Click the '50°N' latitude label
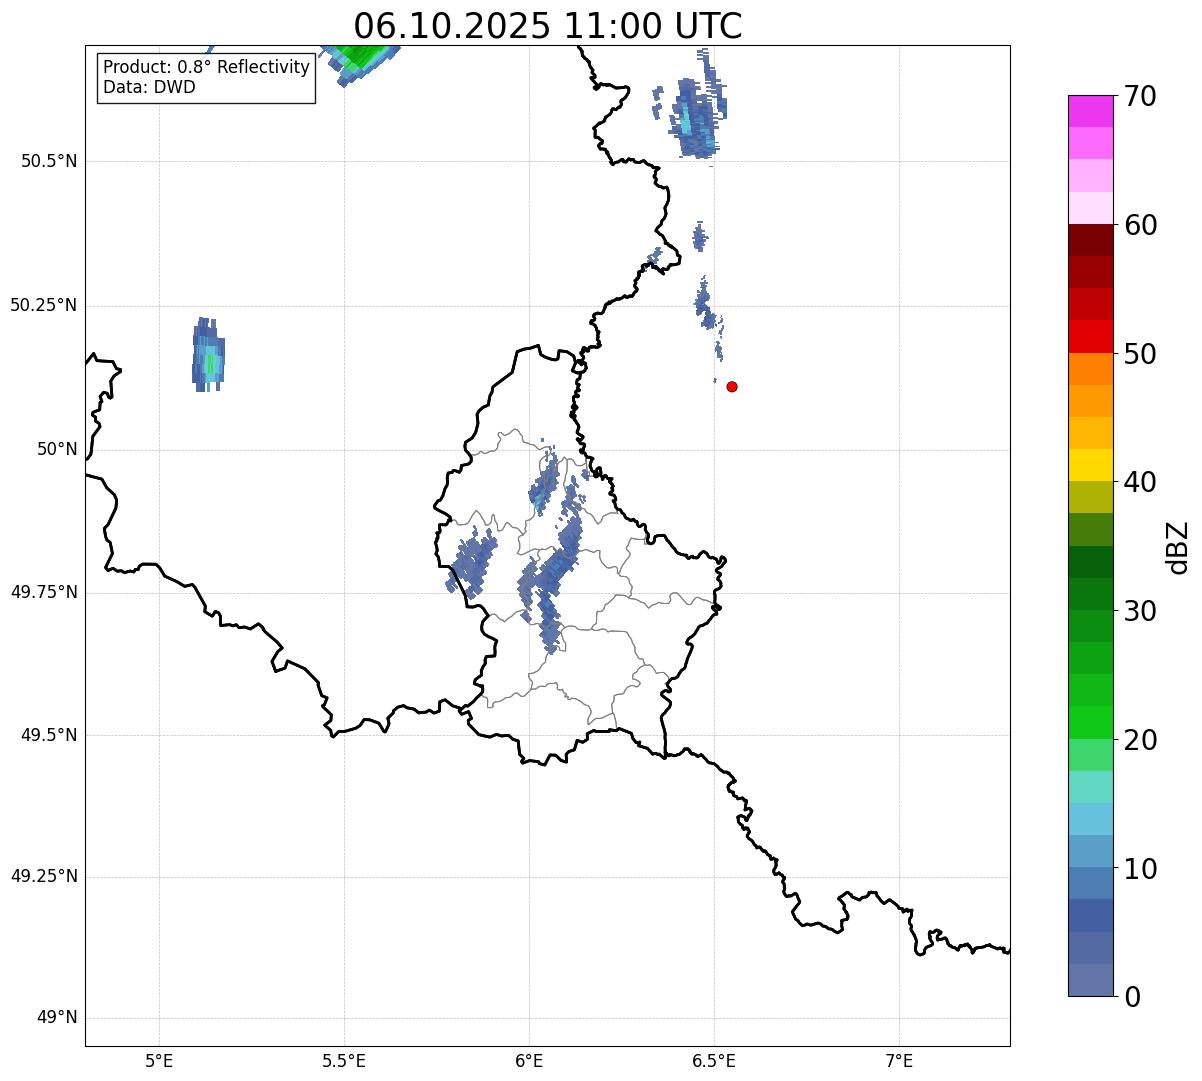 (57, 449)
